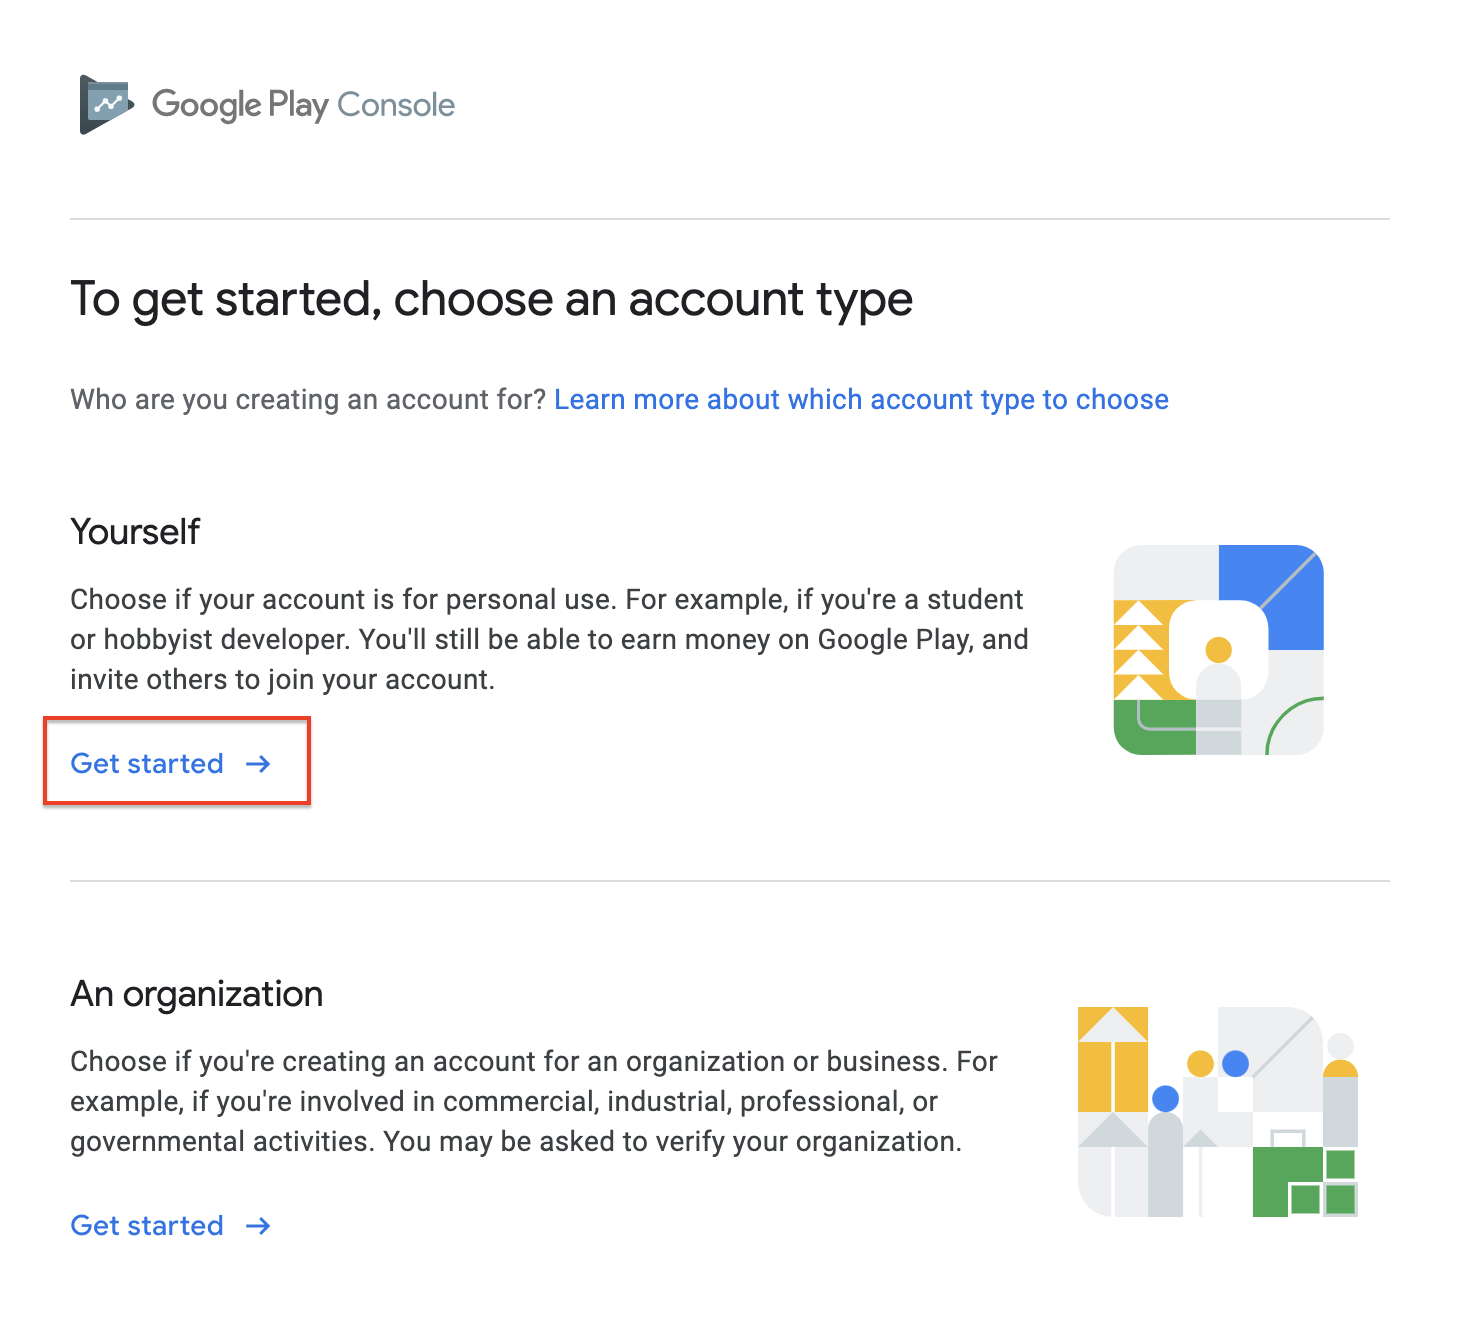Click the 'Google Play Console' title text
This screenshot has height=1322, width=1468.
[303, 104]
